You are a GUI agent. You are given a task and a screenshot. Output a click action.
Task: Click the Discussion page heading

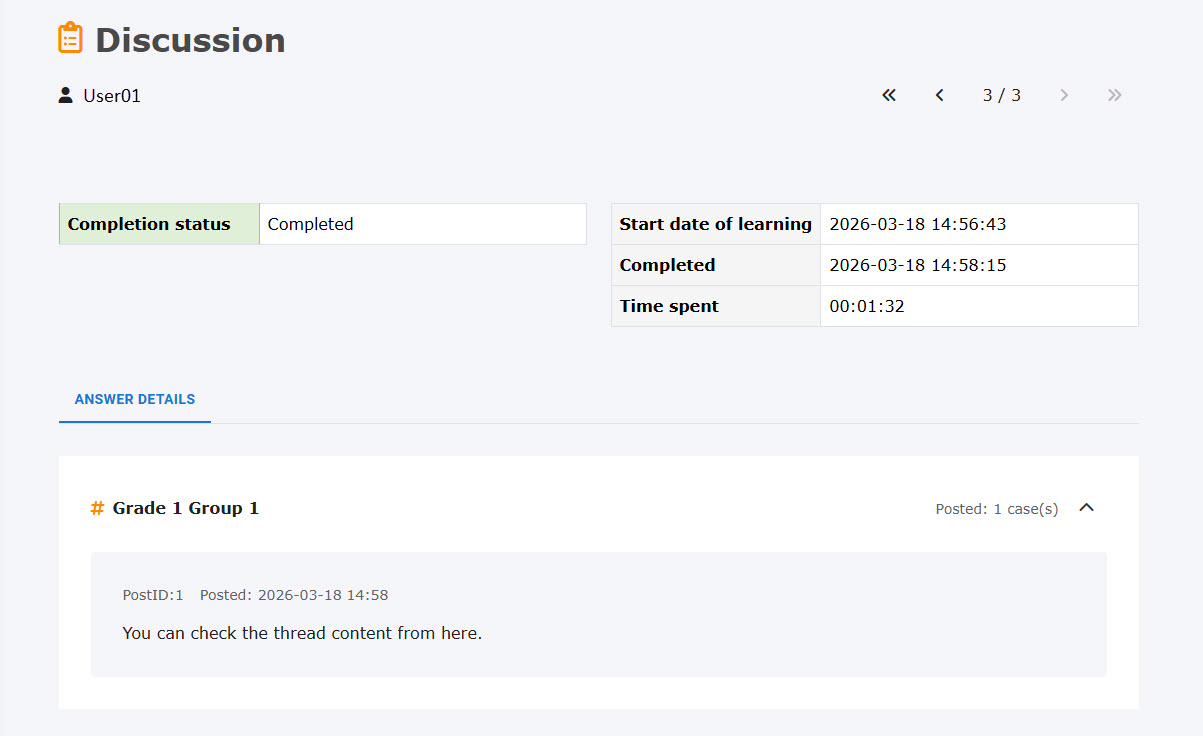[x=190, y=40]
